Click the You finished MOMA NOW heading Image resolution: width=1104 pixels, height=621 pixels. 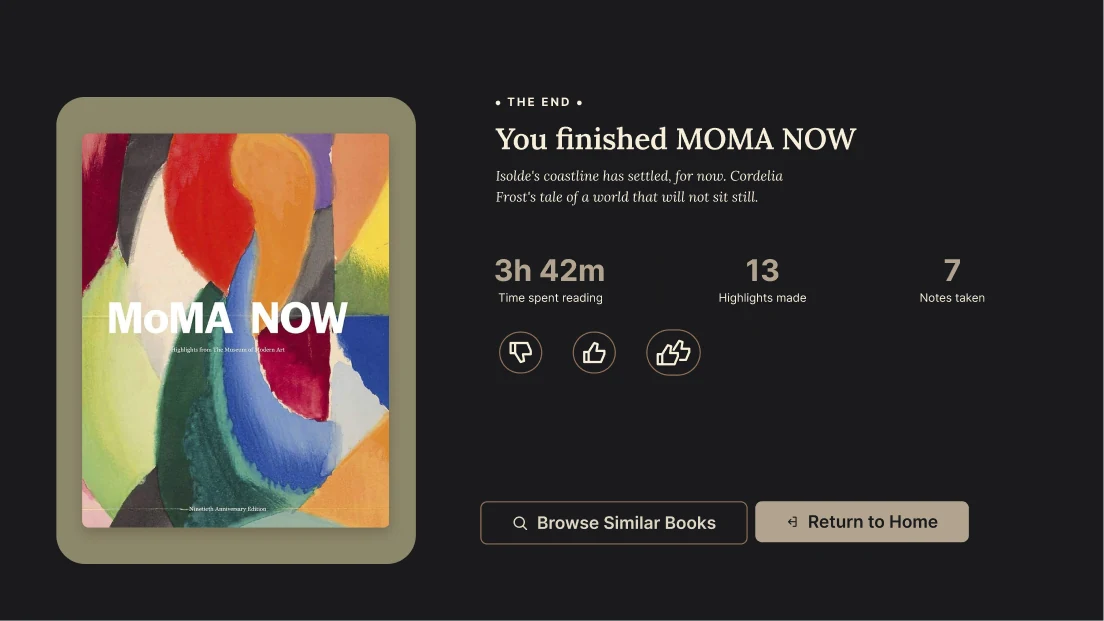point(675,139)
